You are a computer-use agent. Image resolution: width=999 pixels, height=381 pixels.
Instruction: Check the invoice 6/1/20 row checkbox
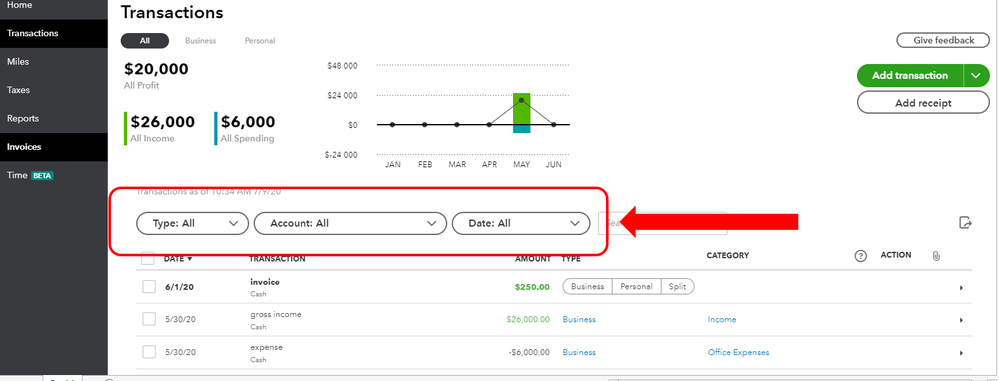pos(149,287)
